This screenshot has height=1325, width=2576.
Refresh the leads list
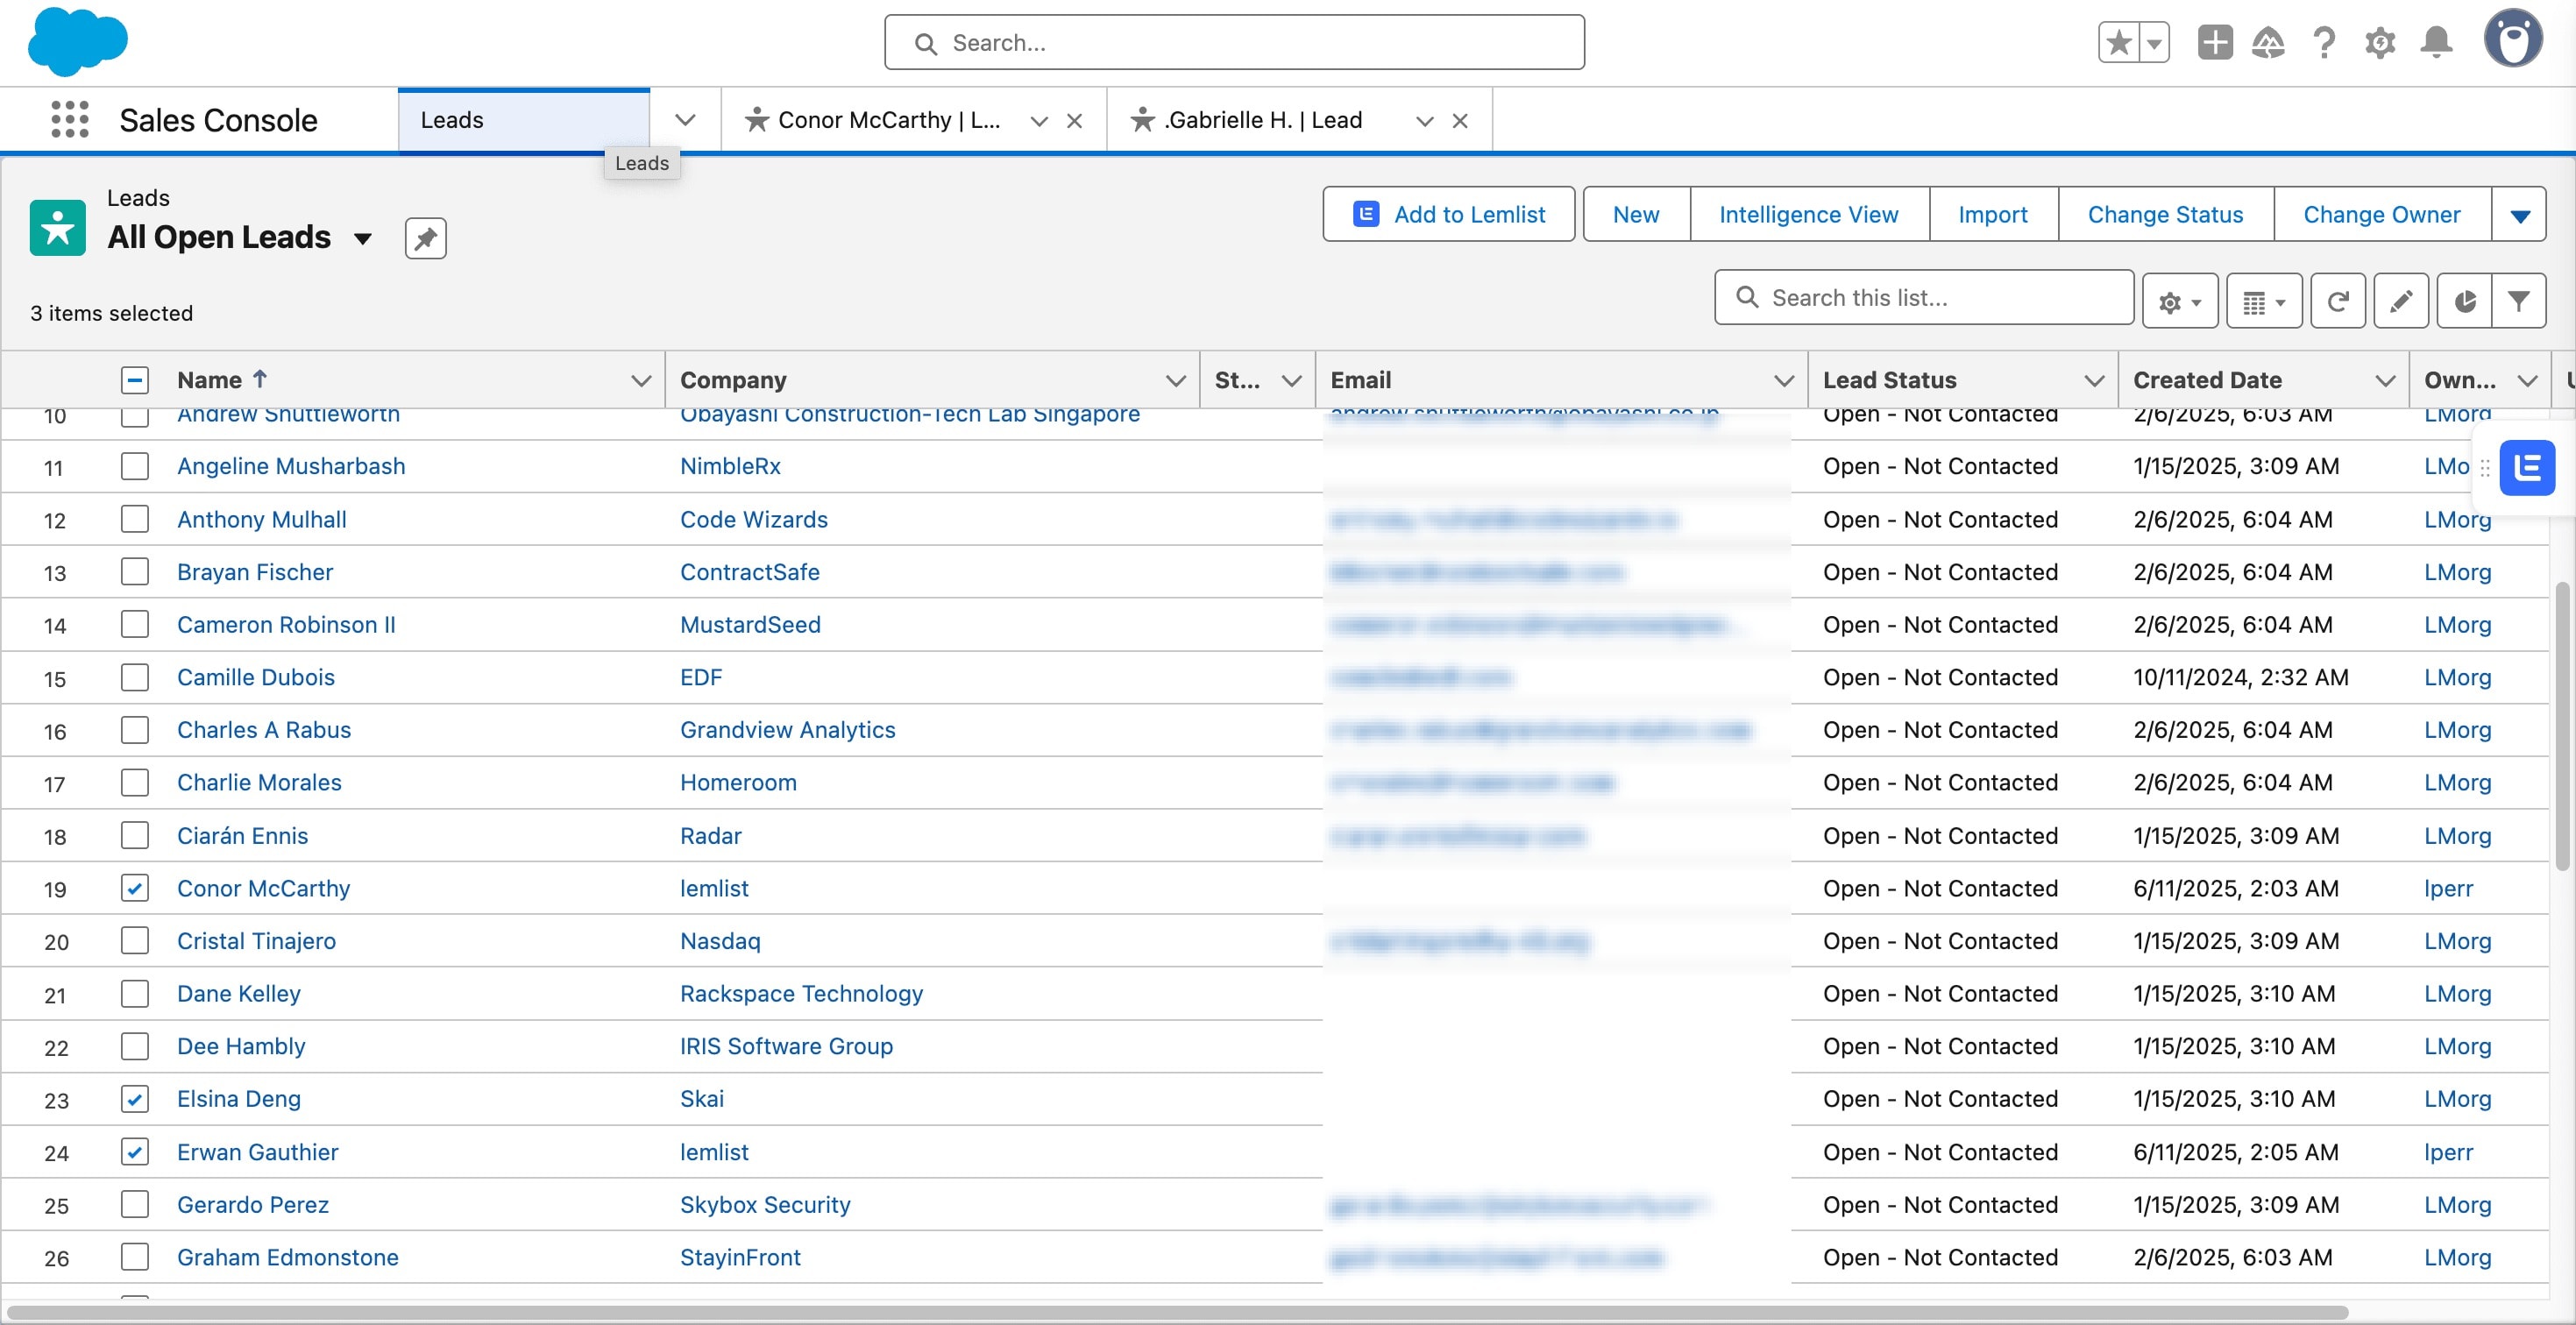[2337, 300]
